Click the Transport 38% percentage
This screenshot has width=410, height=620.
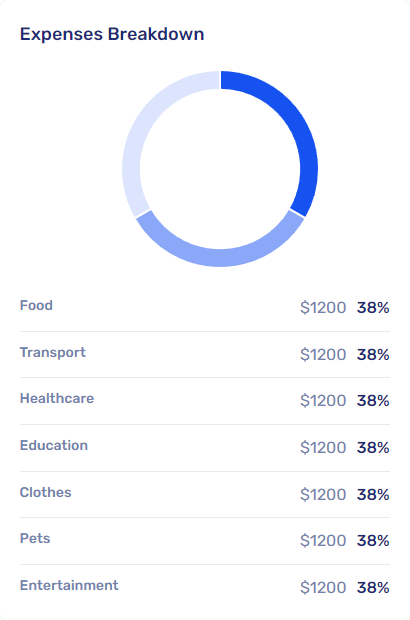pyautogui.click(x=373, y=355)
